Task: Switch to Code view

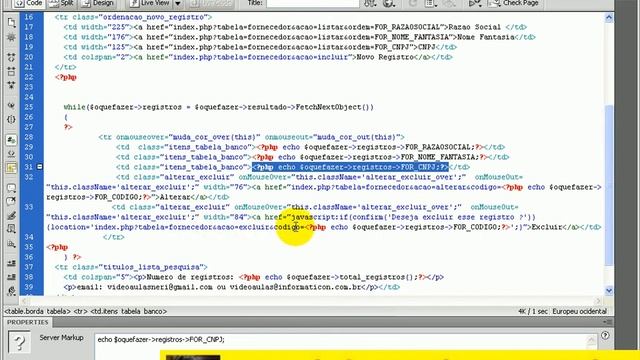Action: coord(29,3)
